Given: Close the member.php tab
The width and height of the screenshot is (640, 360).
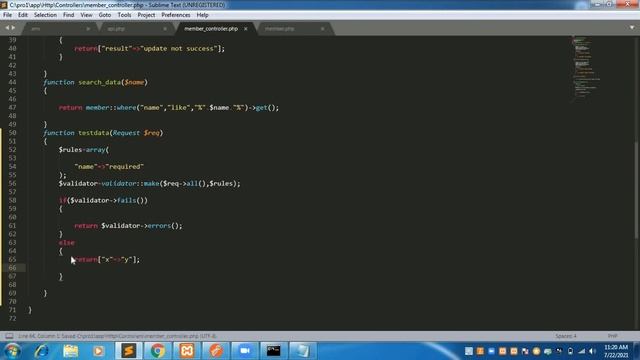Looking at the screenshot, I should pyautogui.click(x=322, y=29).
